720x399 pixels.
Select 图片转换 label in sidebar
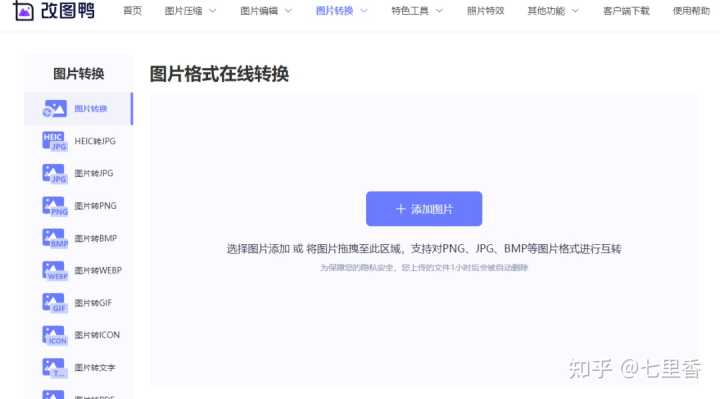pyautogui.click(x=91, y=109)
